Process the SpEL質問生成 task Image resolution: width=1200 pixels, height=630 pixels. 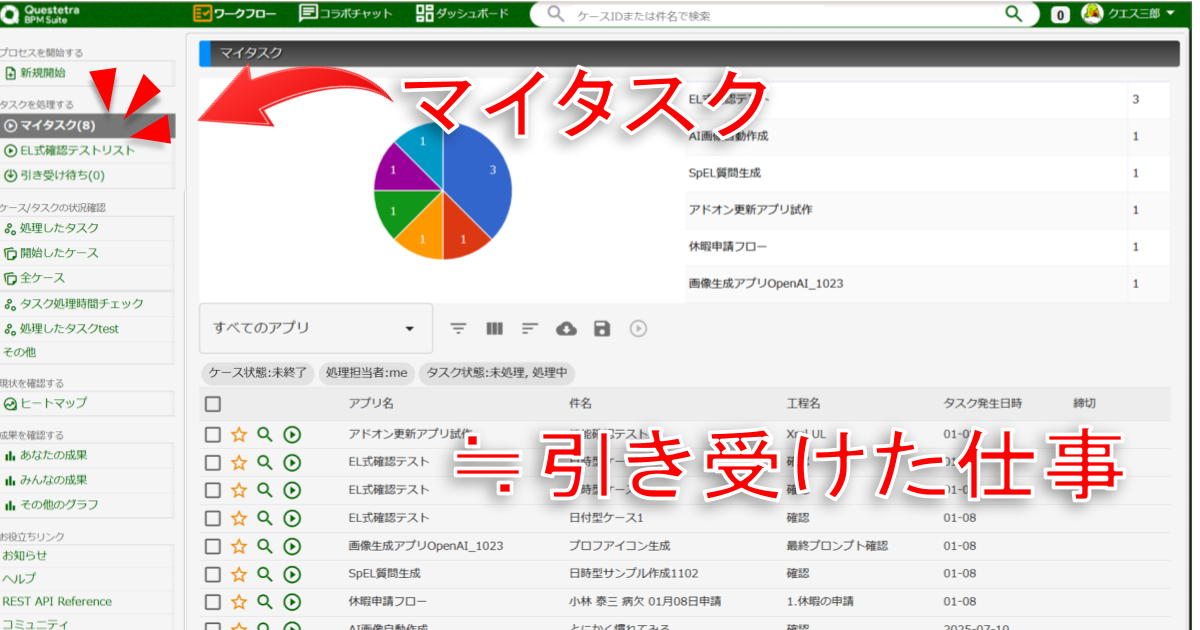(x=292, y=574)
